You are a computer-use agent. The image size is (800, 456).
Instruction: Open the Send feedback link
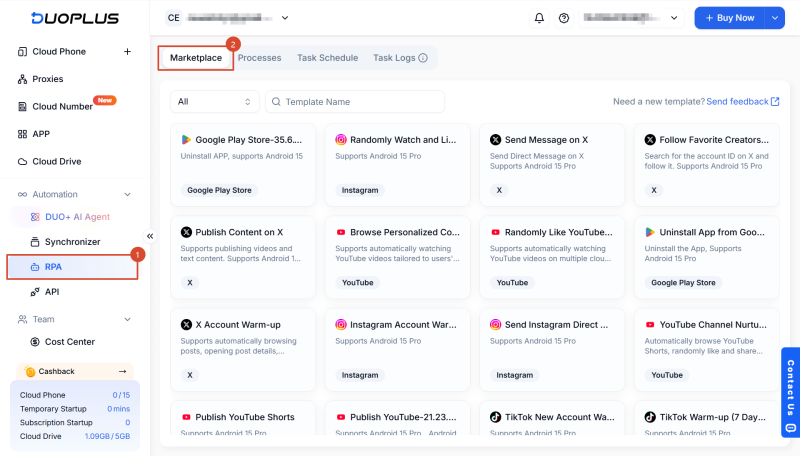[x=742, y=102]
